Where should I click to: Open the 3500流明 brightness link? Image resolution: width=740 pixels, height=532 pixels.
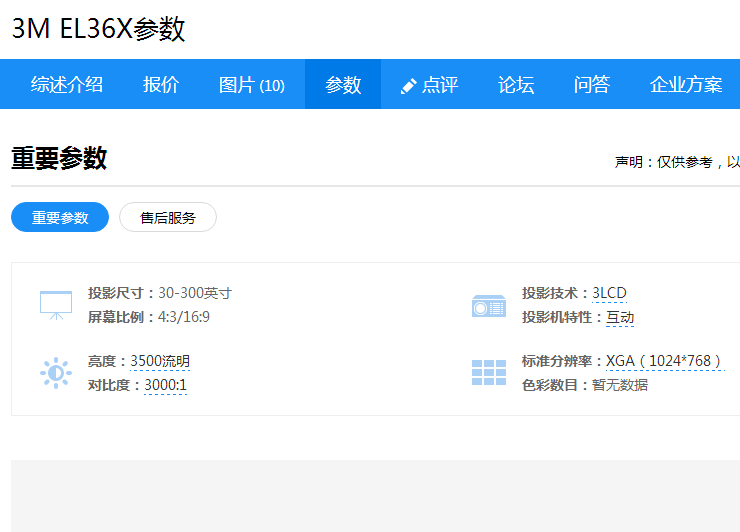coord(160,361)
